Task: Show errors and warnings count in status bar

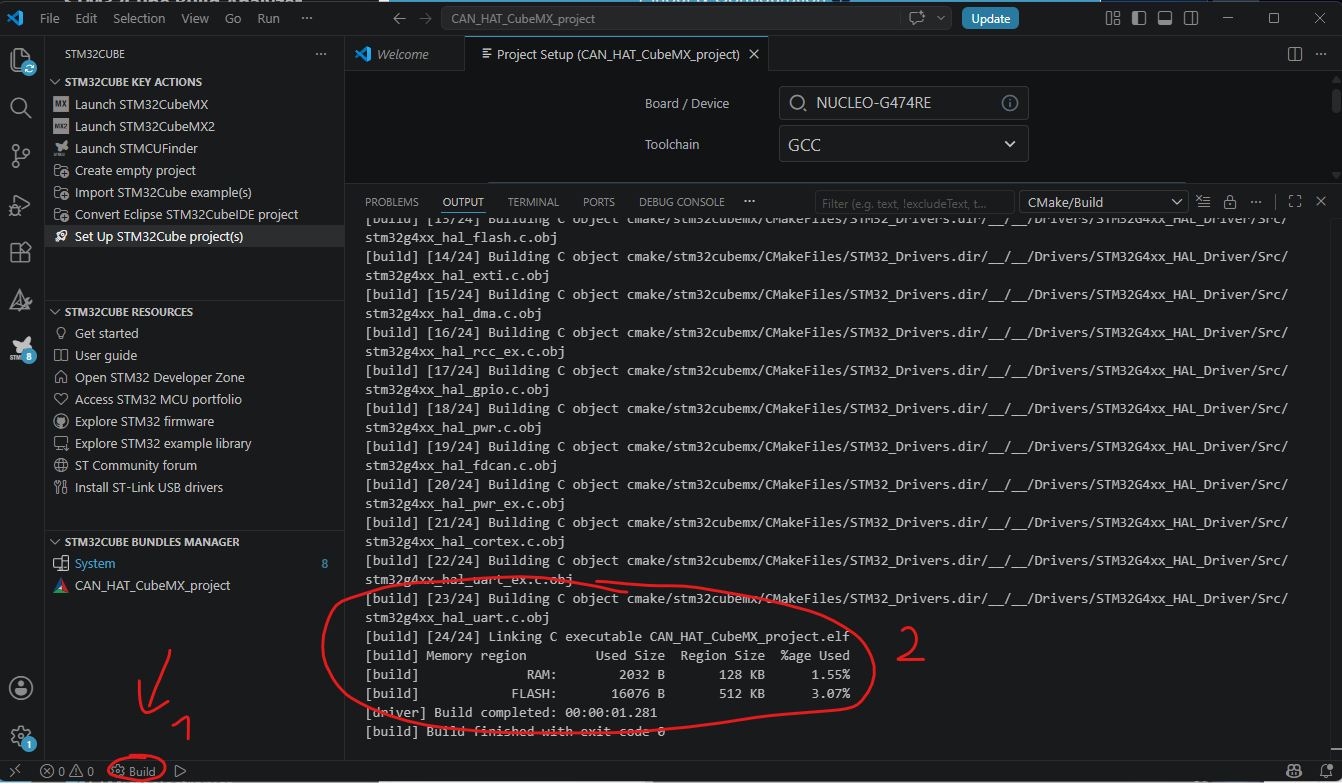Action: point(67,771)
